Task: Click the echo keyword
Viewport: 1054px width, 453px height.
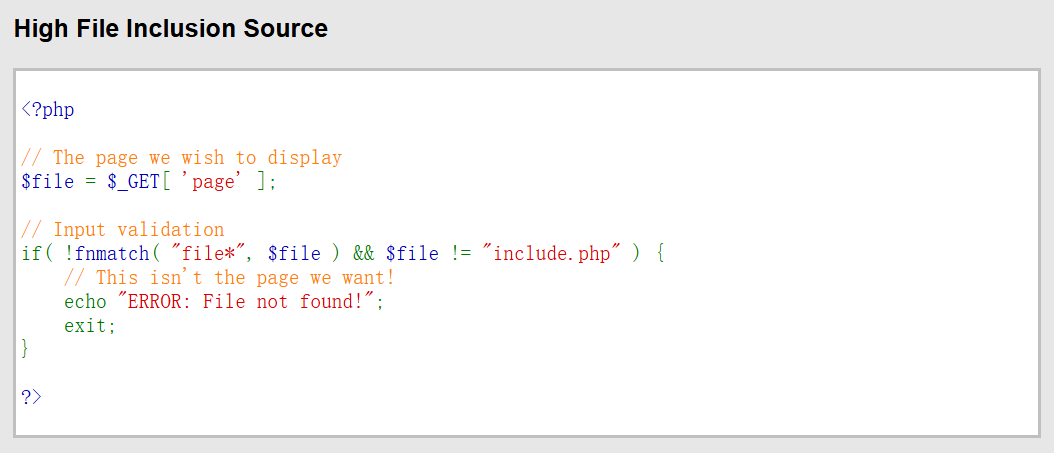Action: pyautogui.click(x=85, y=301)
